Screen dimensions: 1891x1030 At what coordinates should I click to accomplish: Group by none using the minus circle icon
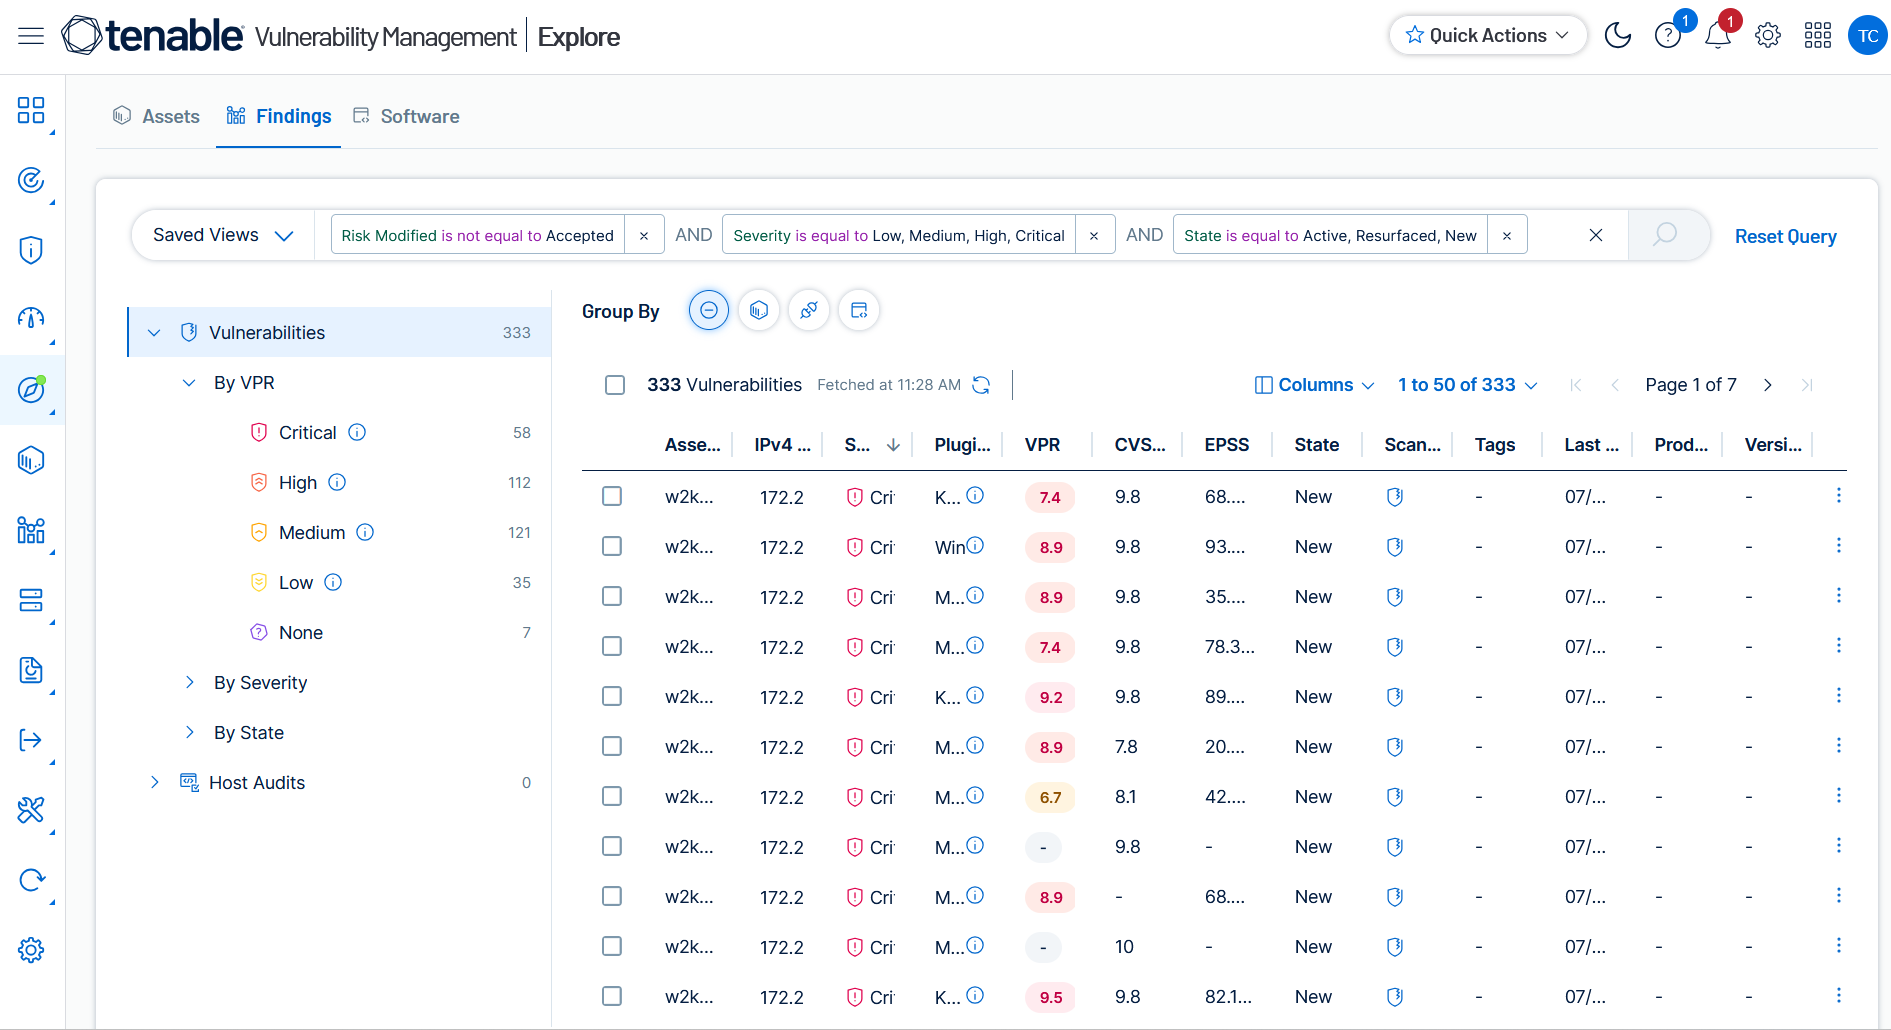click(708, 310)
